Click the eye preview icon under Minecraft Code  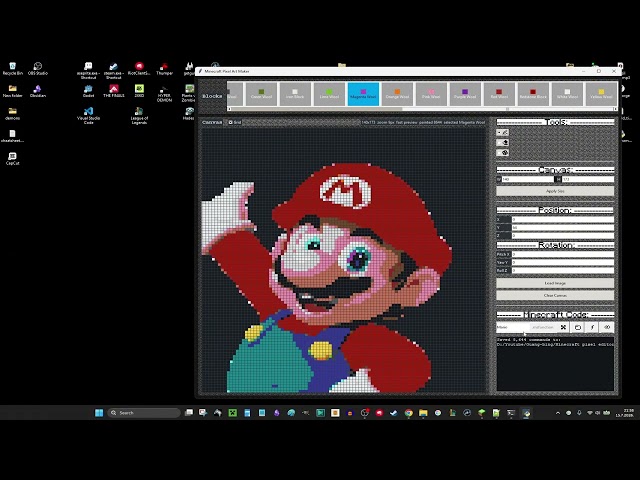click(607, 327)
